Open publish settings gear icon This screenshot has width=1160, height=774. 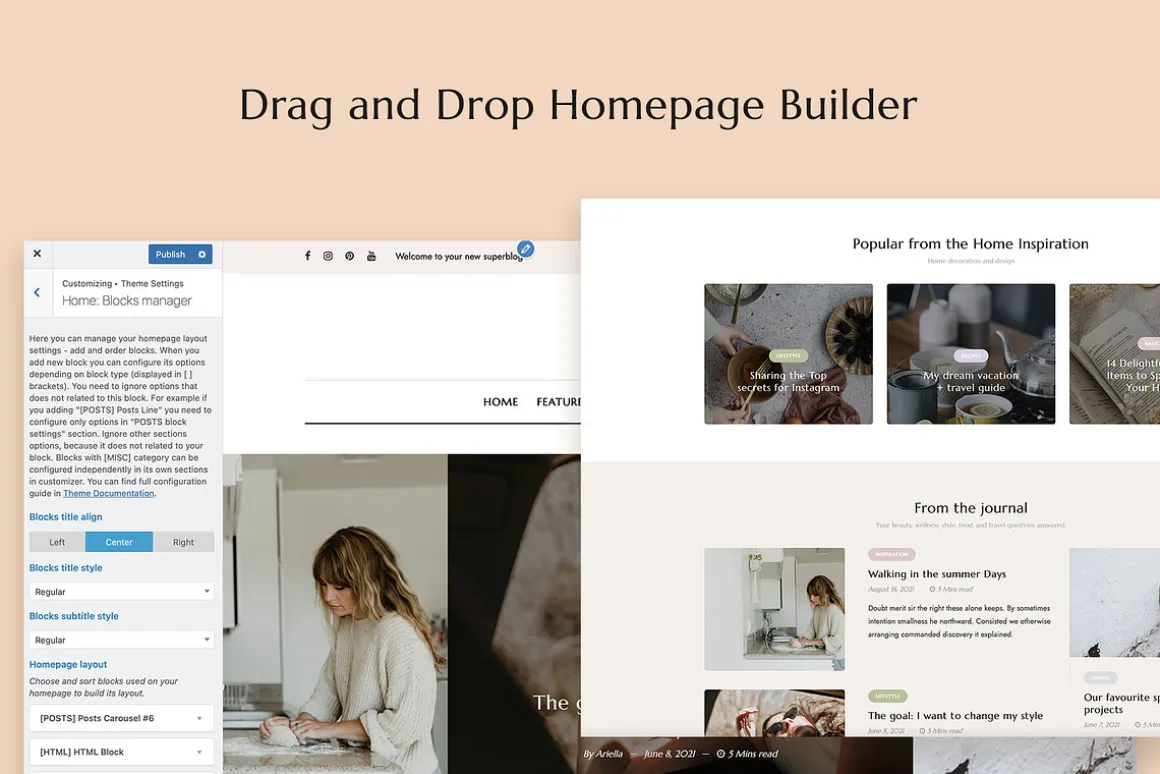pyautogui.click(x=202, y=255)
